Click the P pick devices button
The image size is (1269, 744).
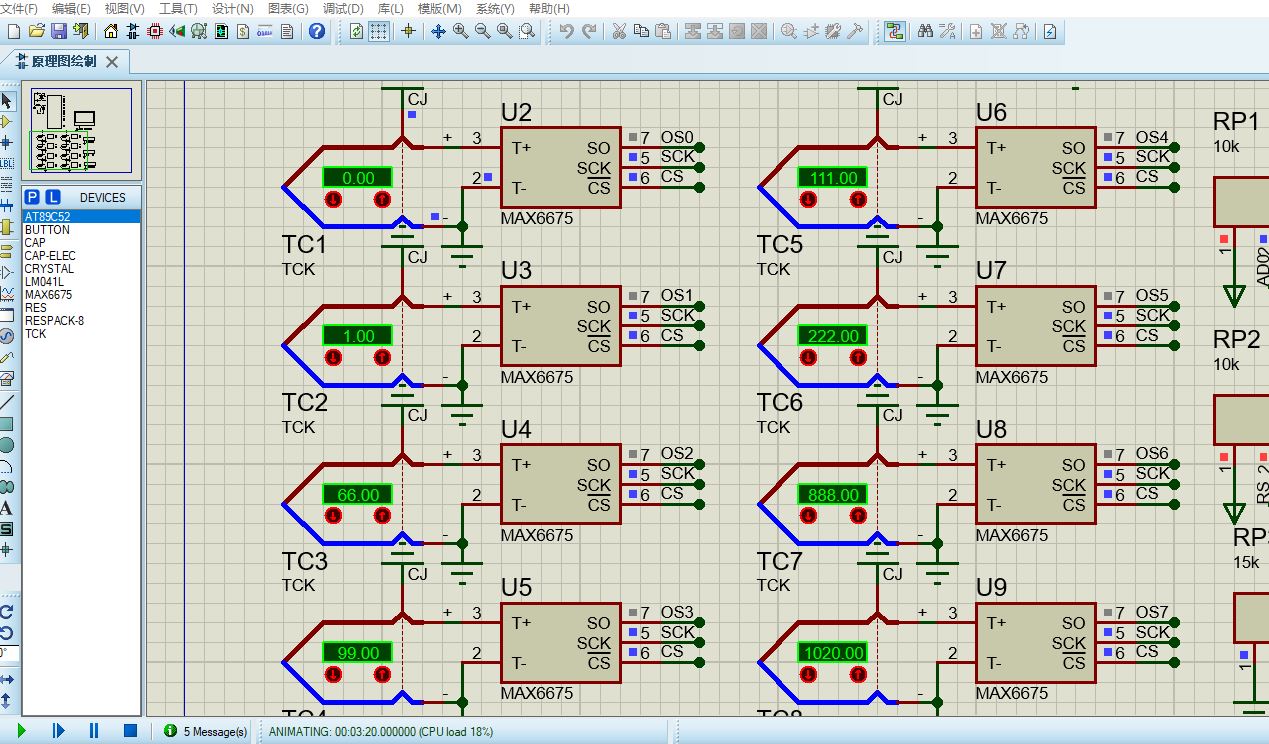(x=32, y=197)
